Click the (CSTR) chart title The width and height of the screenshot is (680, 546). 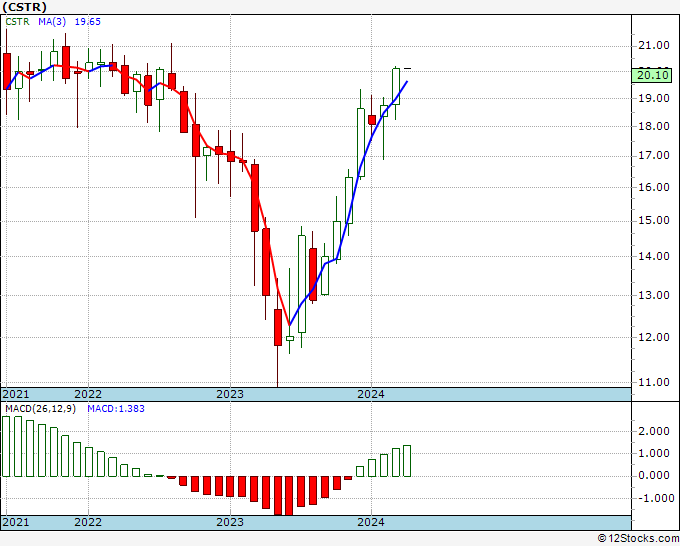[24, 7]
